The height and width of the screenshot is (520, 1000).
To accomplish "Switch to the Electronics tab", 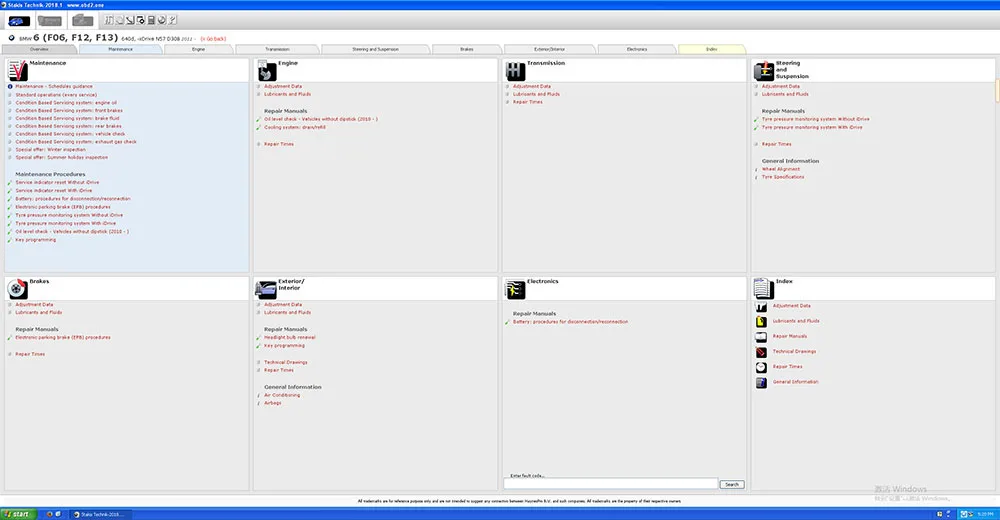I will (636, 49).
